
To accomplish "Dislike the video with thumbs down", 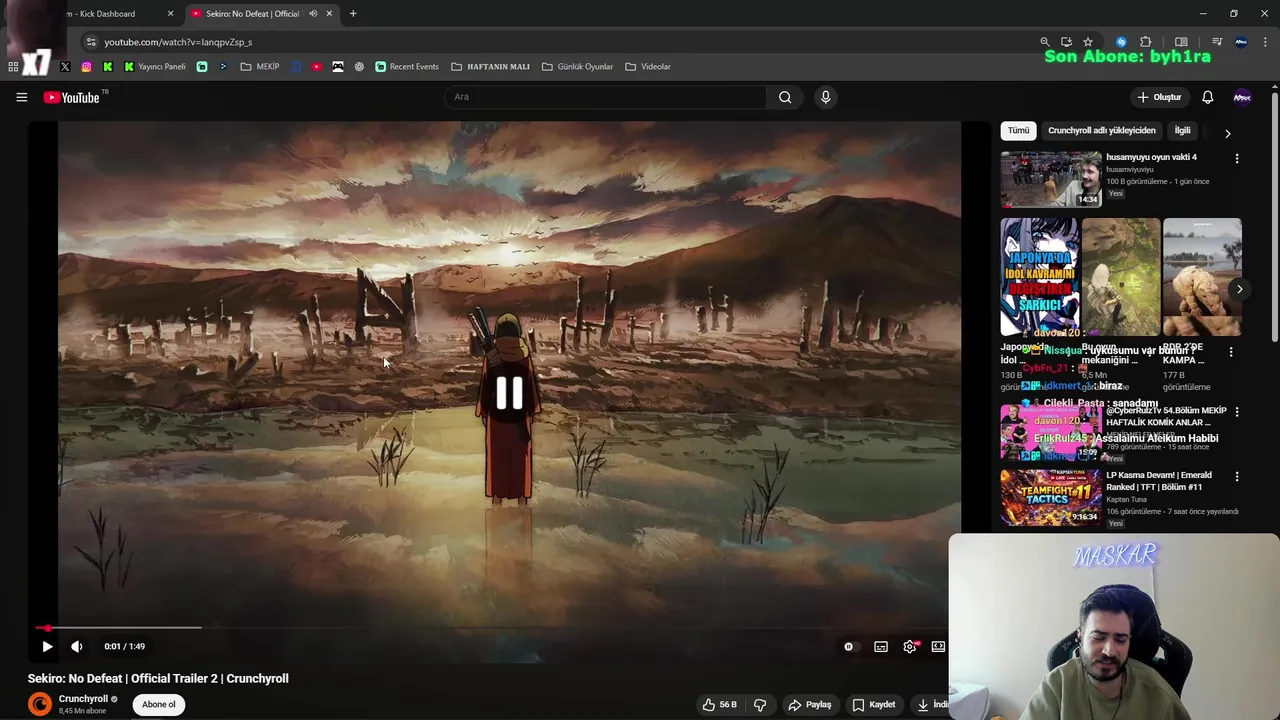I will pyautogui.click(x=760, y=704).
